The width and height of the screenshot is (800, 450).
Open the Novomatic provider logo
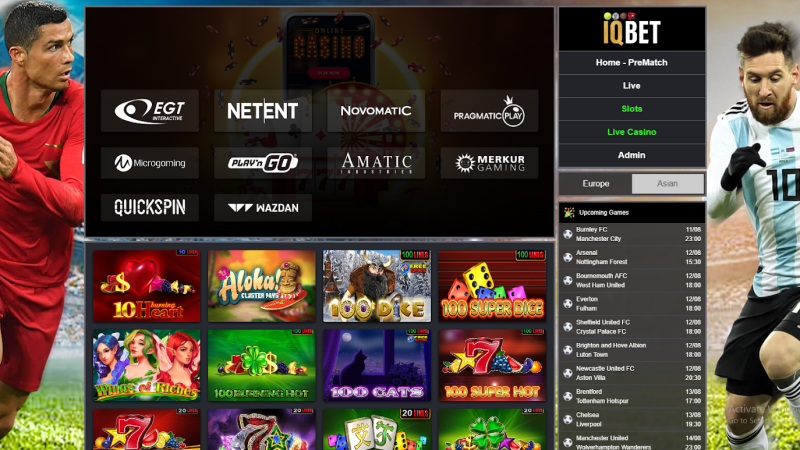point(376,111)
